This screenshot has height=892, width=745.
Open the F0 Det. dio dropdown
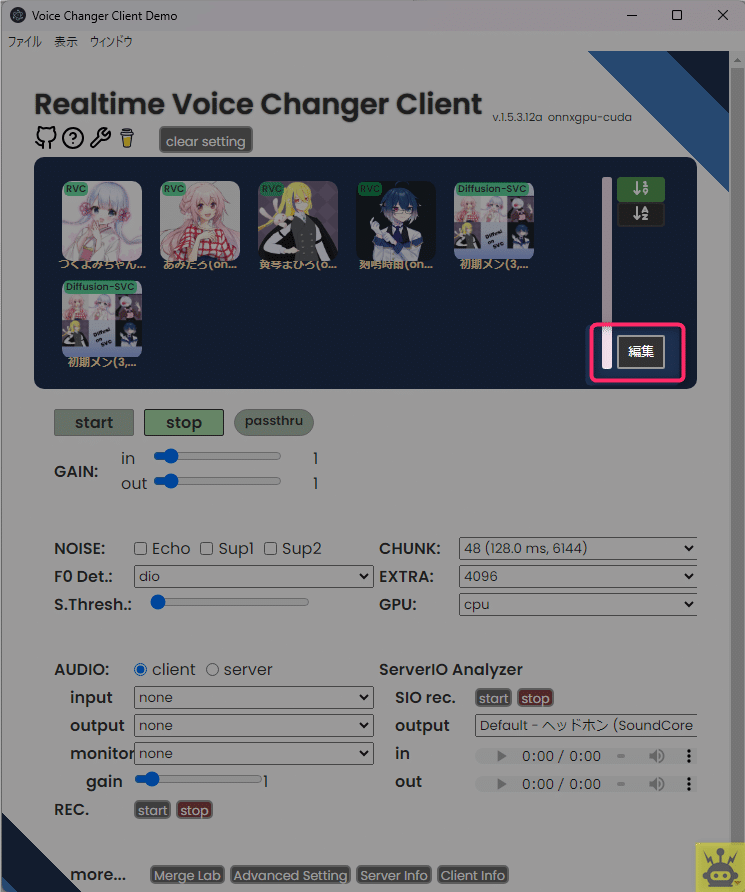254,576
